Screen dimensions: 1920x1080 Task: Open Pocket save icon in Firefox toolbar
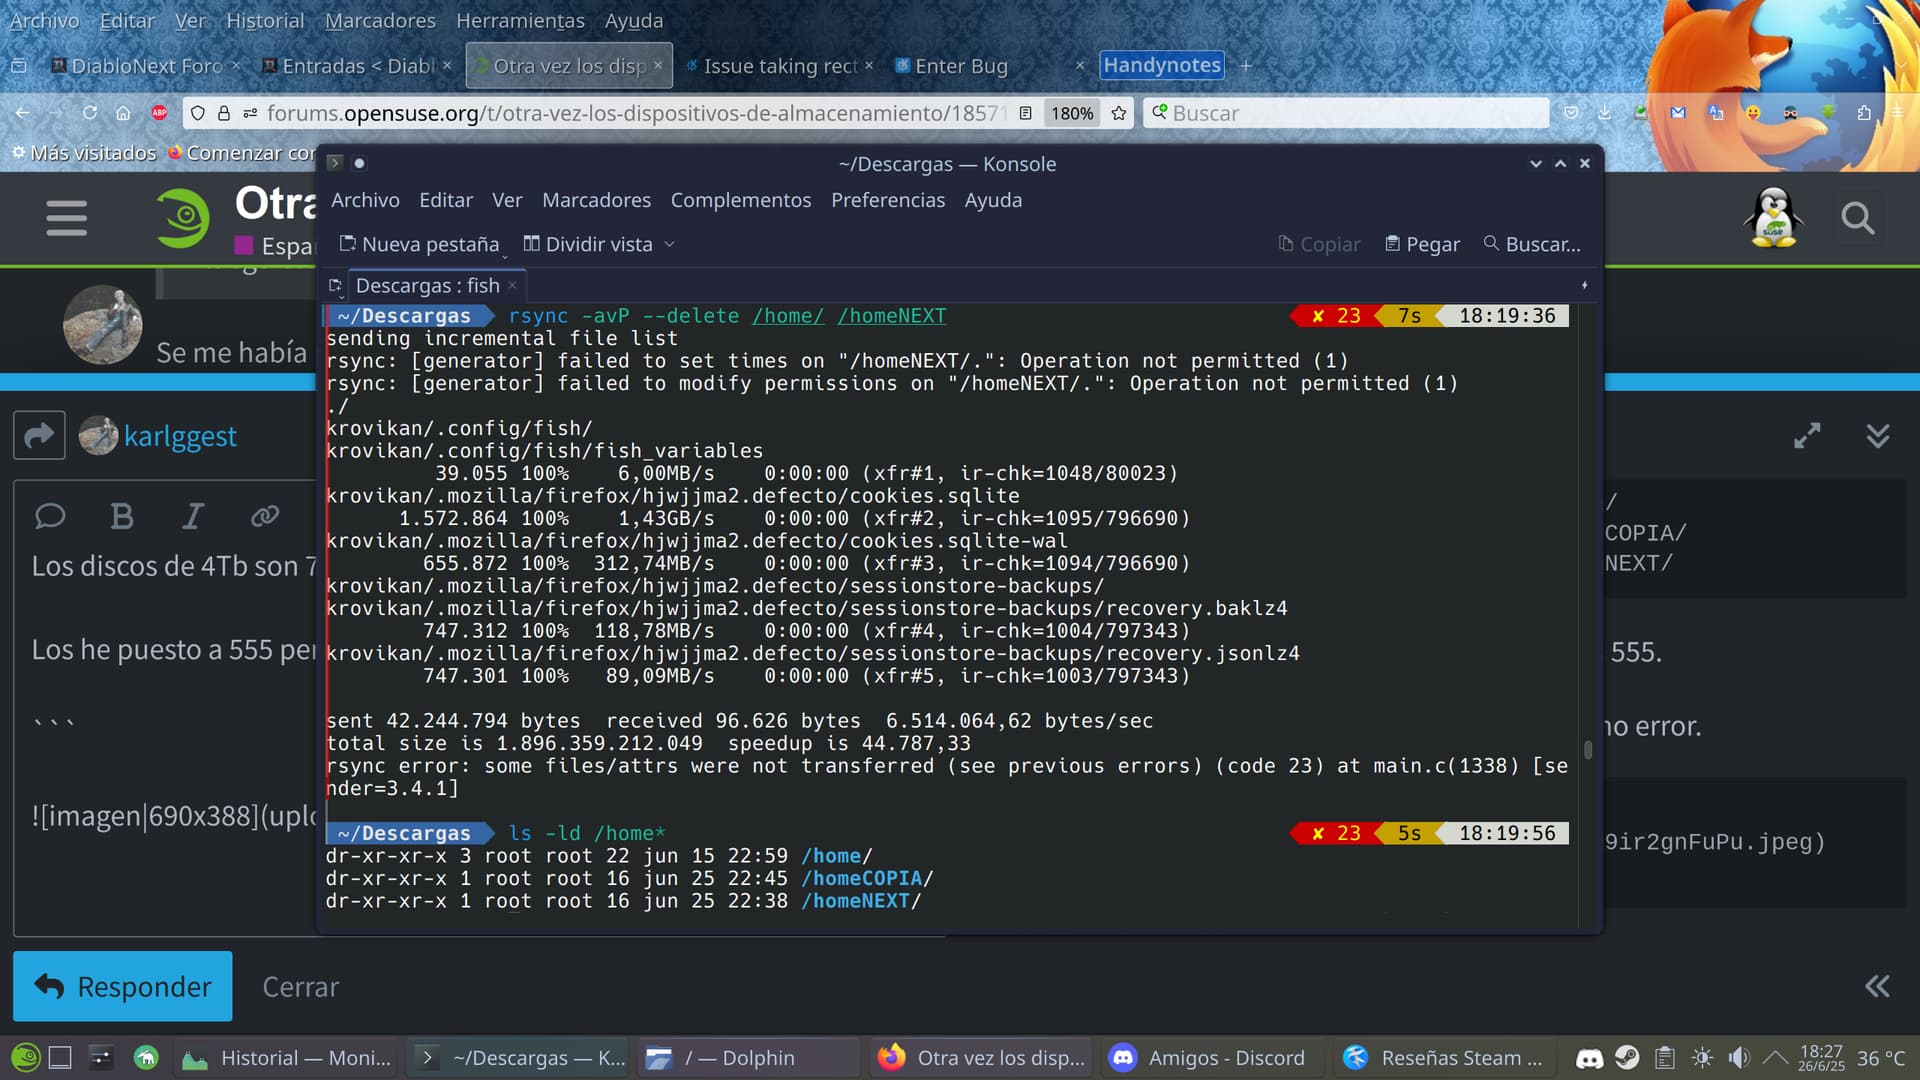tap(1571, 113)
